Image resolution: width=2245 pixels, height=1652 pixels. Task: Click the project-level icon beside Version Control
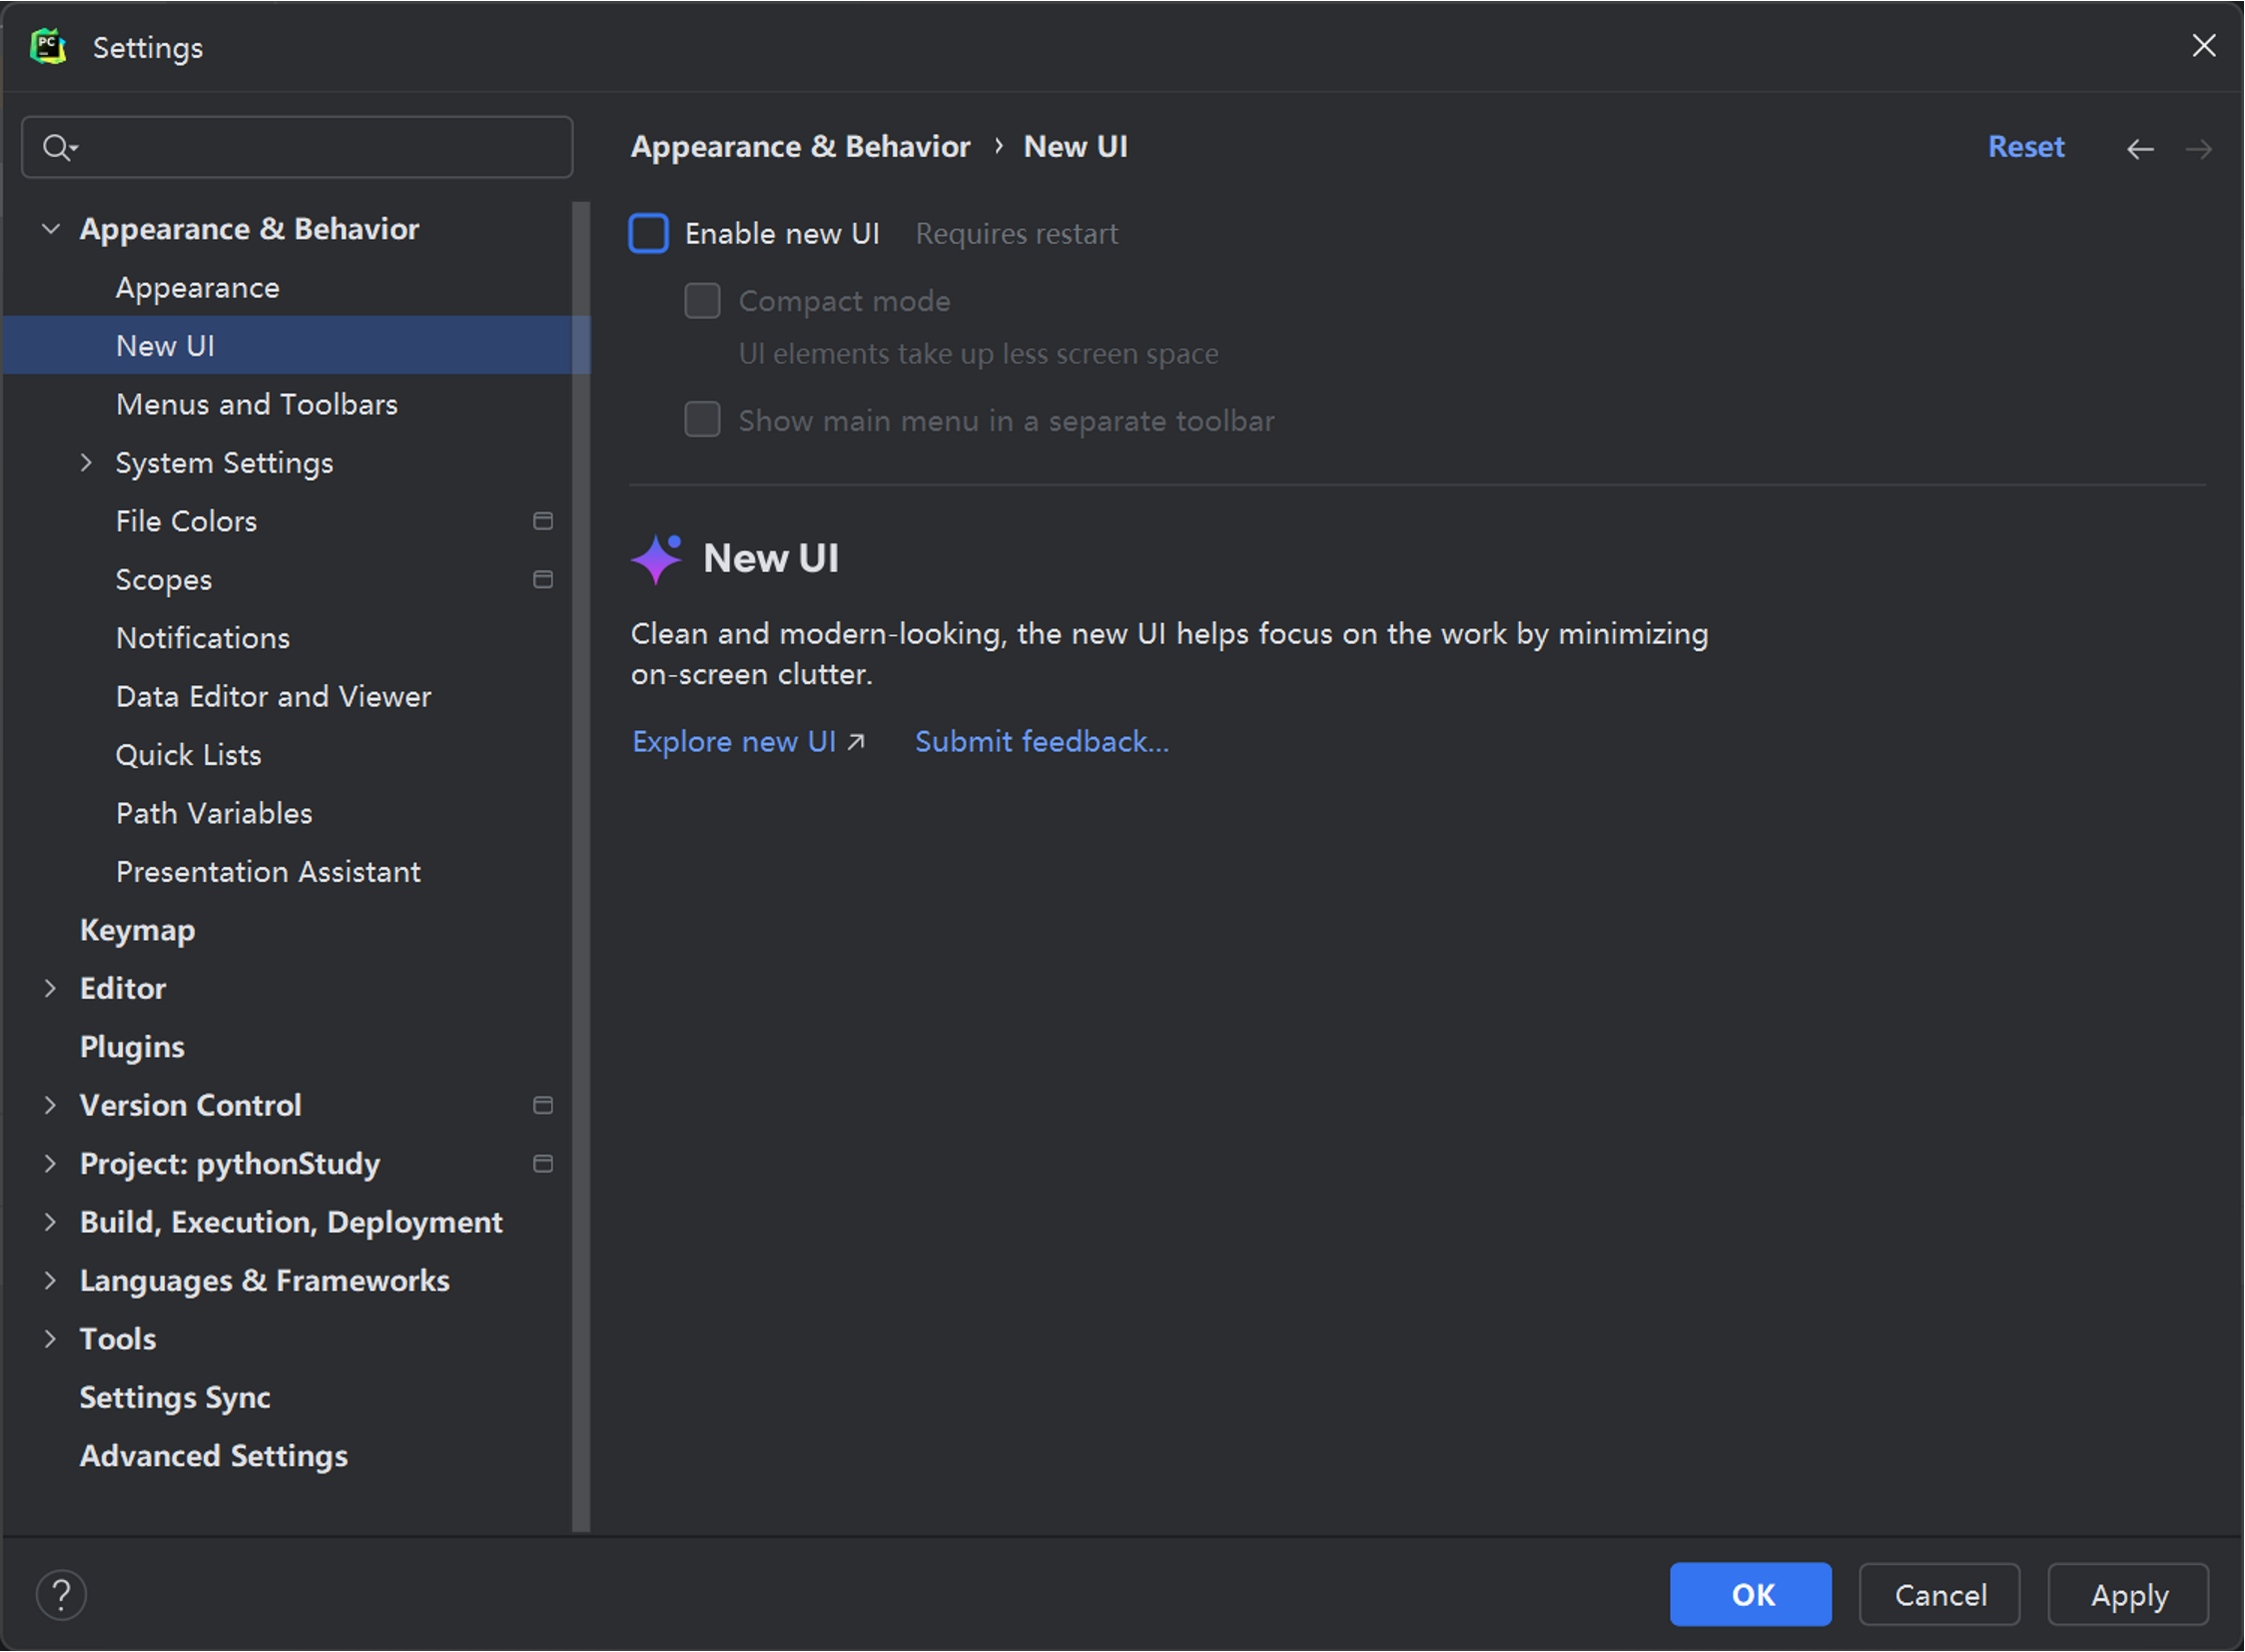(543, 1105)
